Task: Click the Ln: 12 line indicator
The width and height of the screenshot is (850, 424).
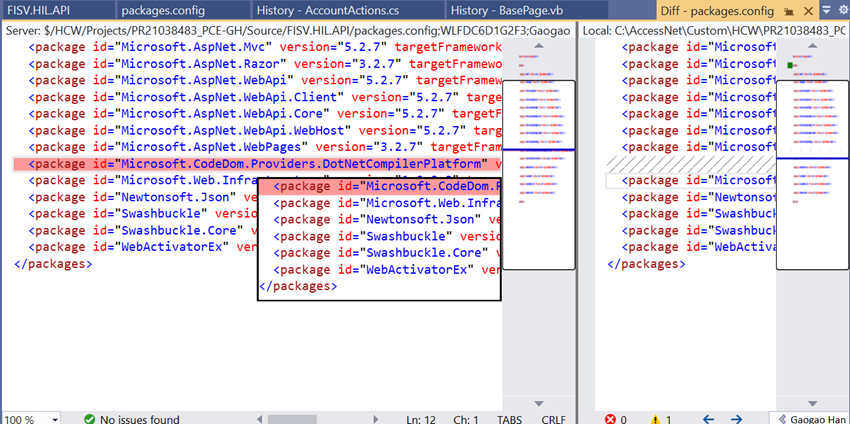Action: tap(421, 419)
